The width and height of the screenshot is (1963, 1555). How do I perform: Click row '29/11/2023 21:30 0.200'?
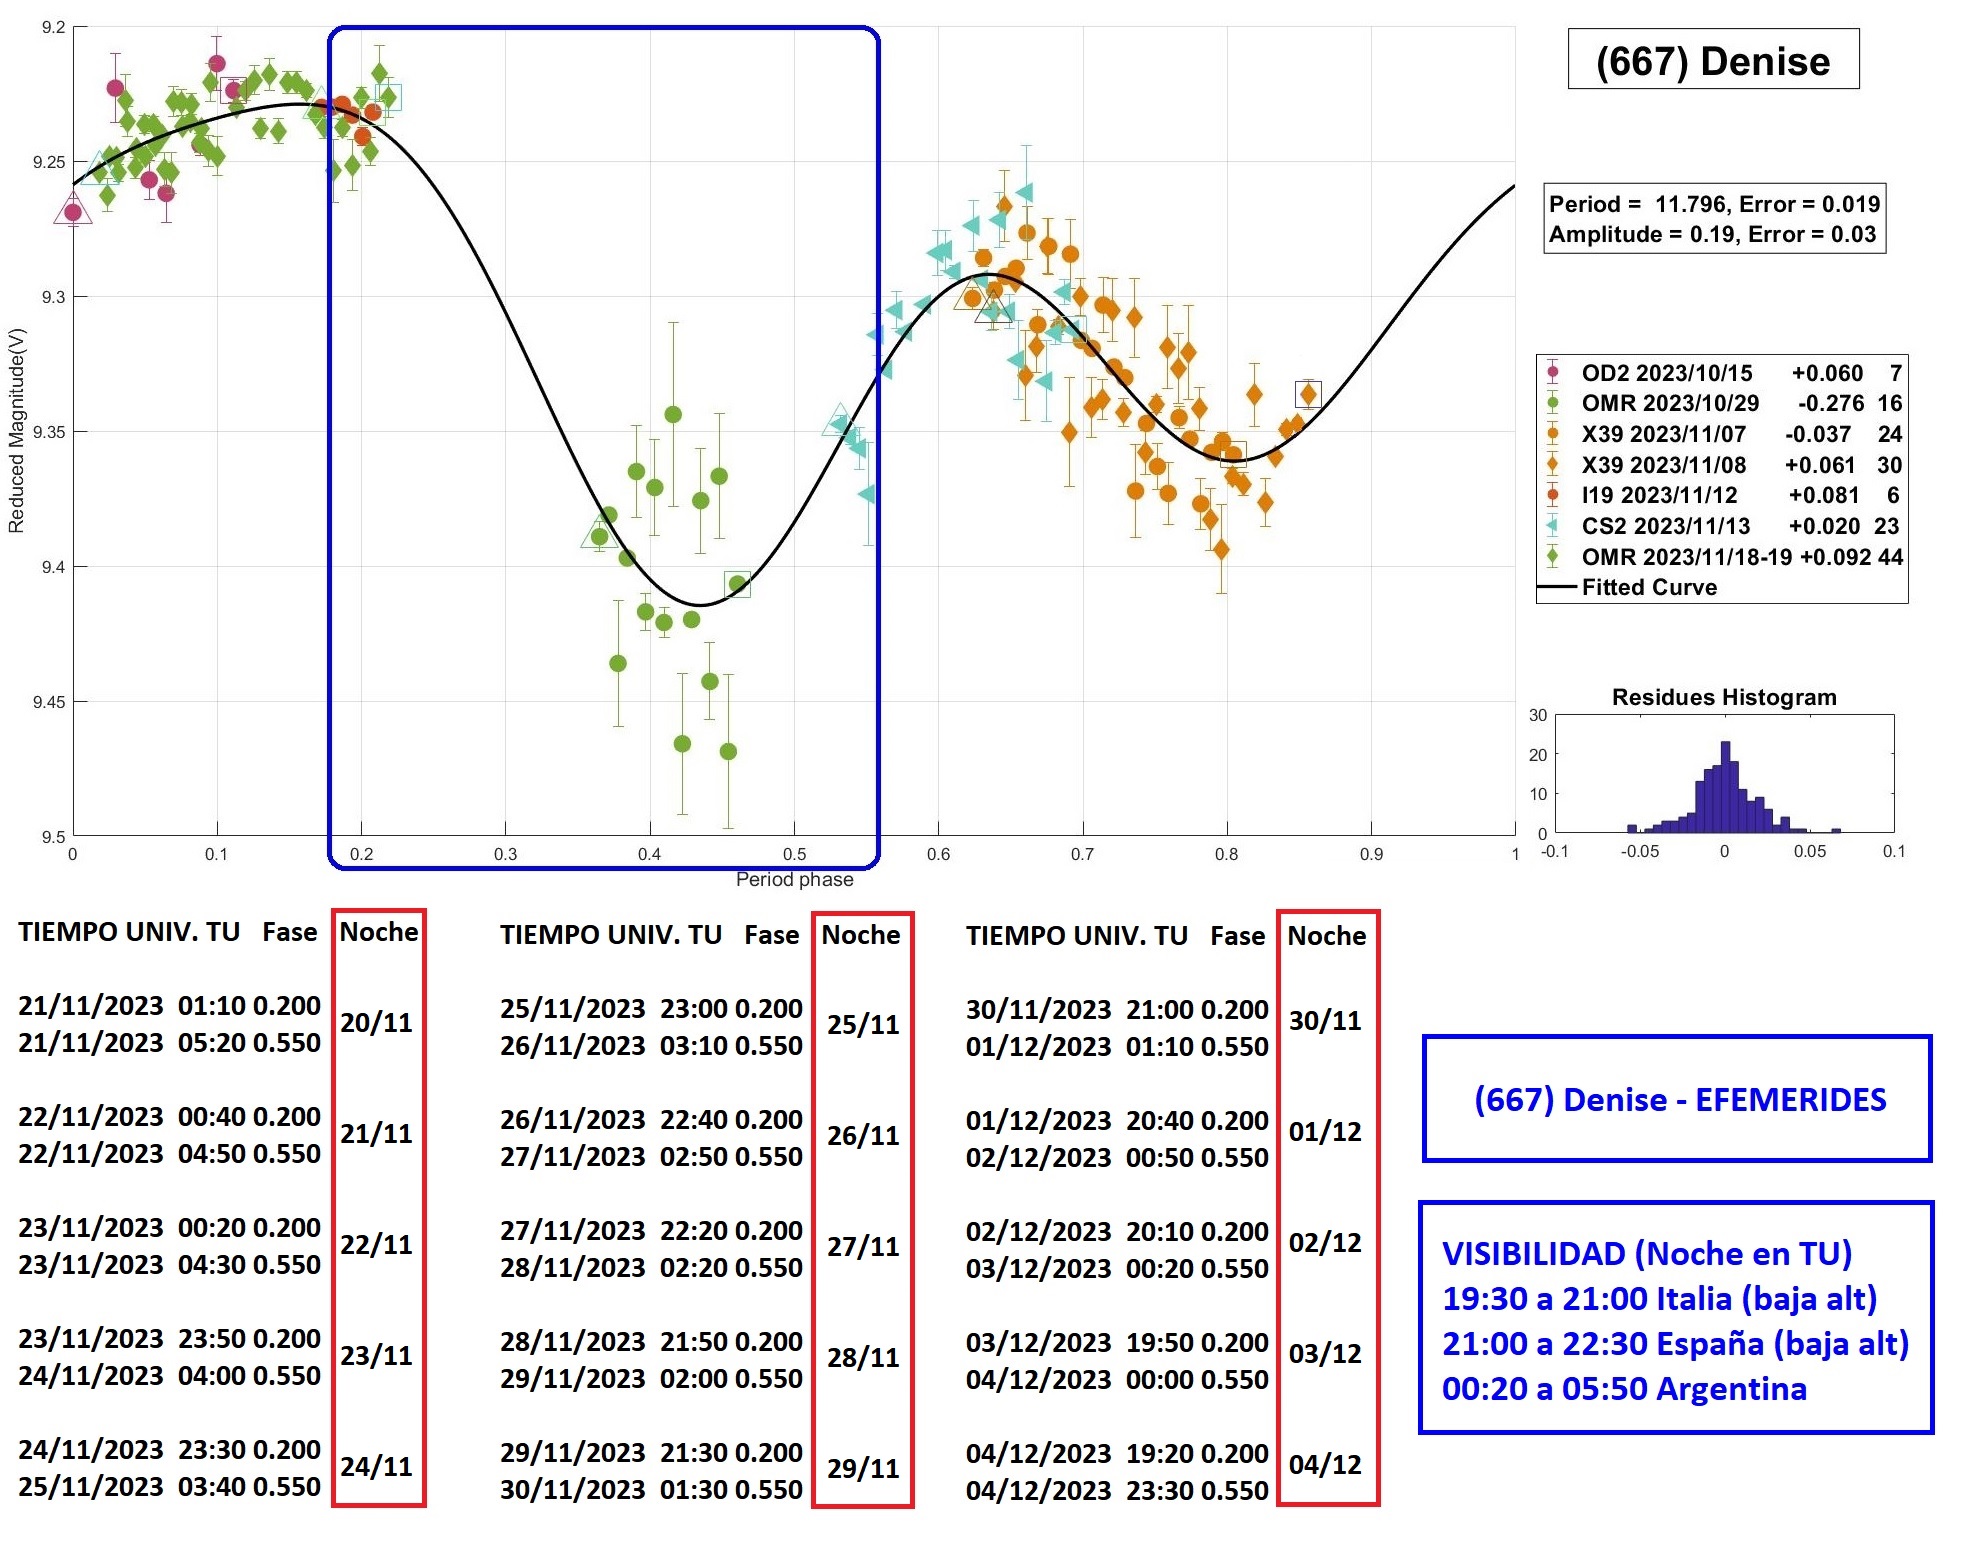[x=651, y=1452]
